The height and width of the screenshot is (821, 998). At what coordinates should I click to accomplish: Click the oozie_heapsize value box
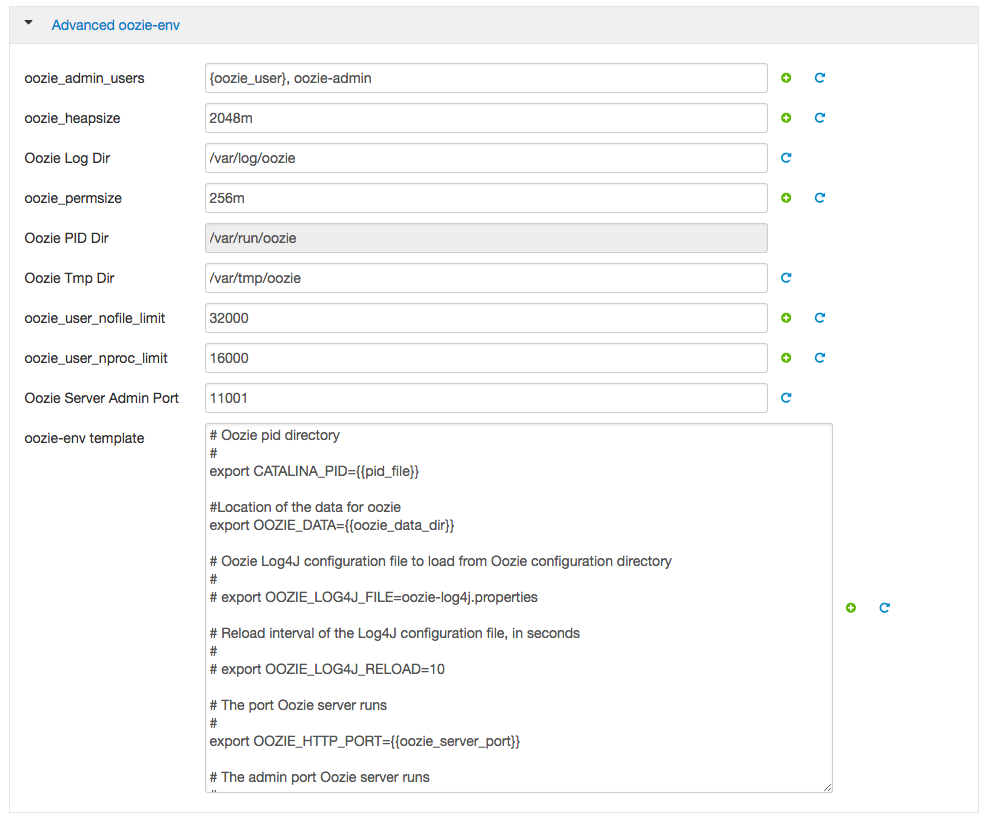coord(486,118)
